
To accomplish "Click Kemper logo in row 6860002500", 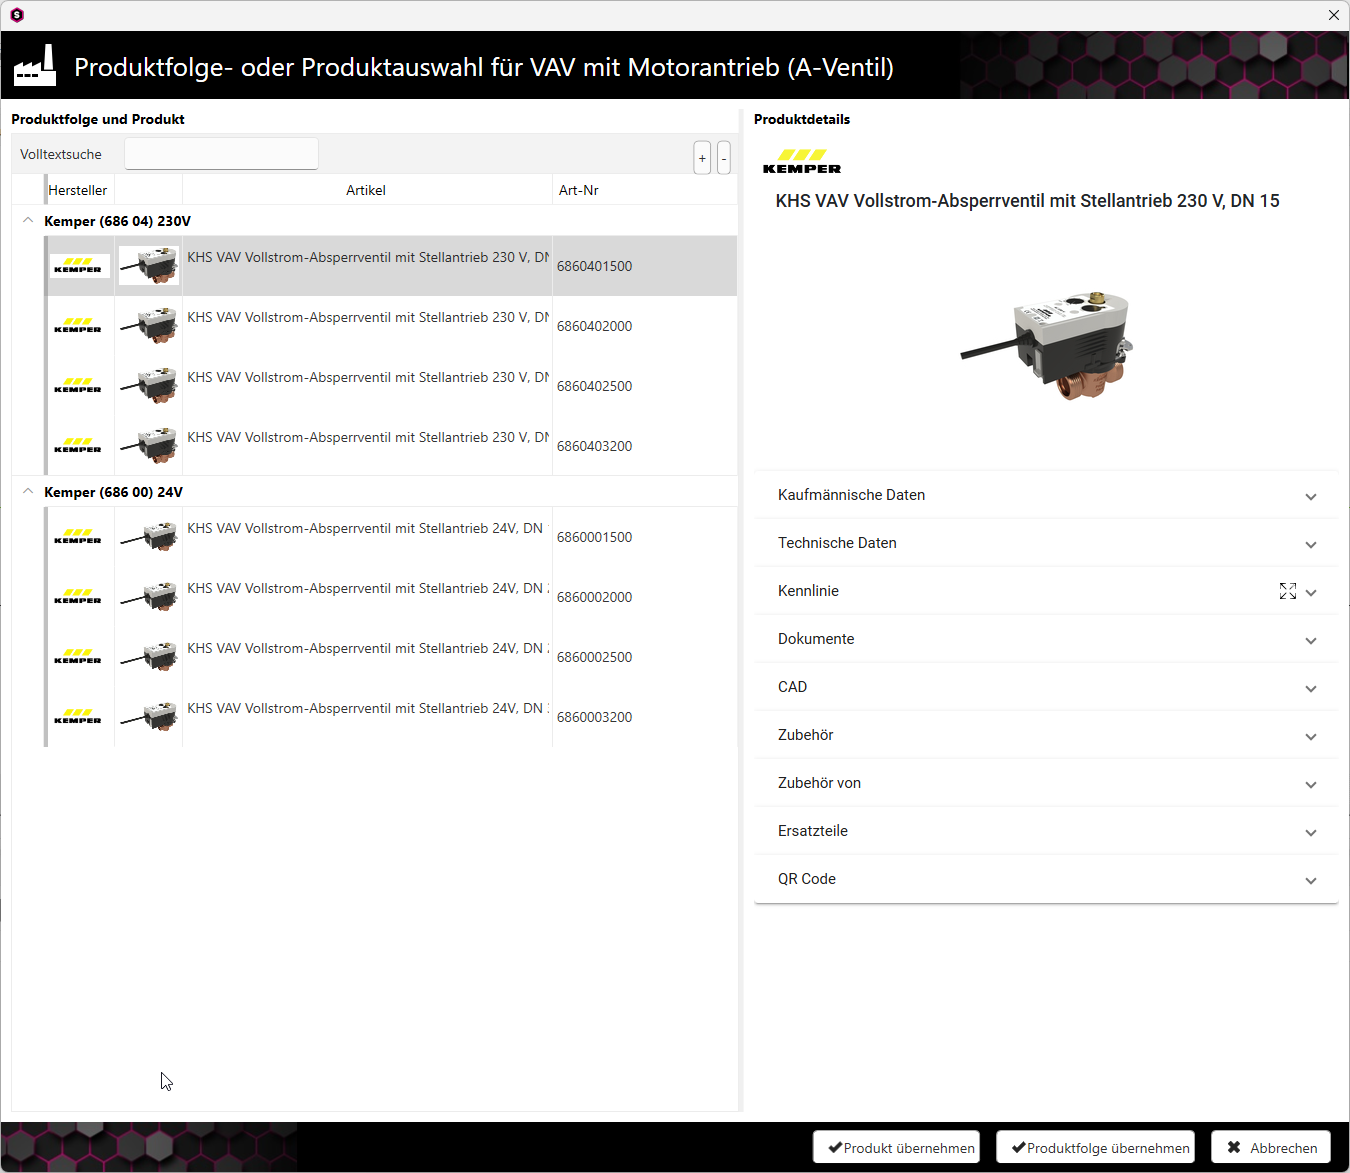I will click(x=79, y=657).
